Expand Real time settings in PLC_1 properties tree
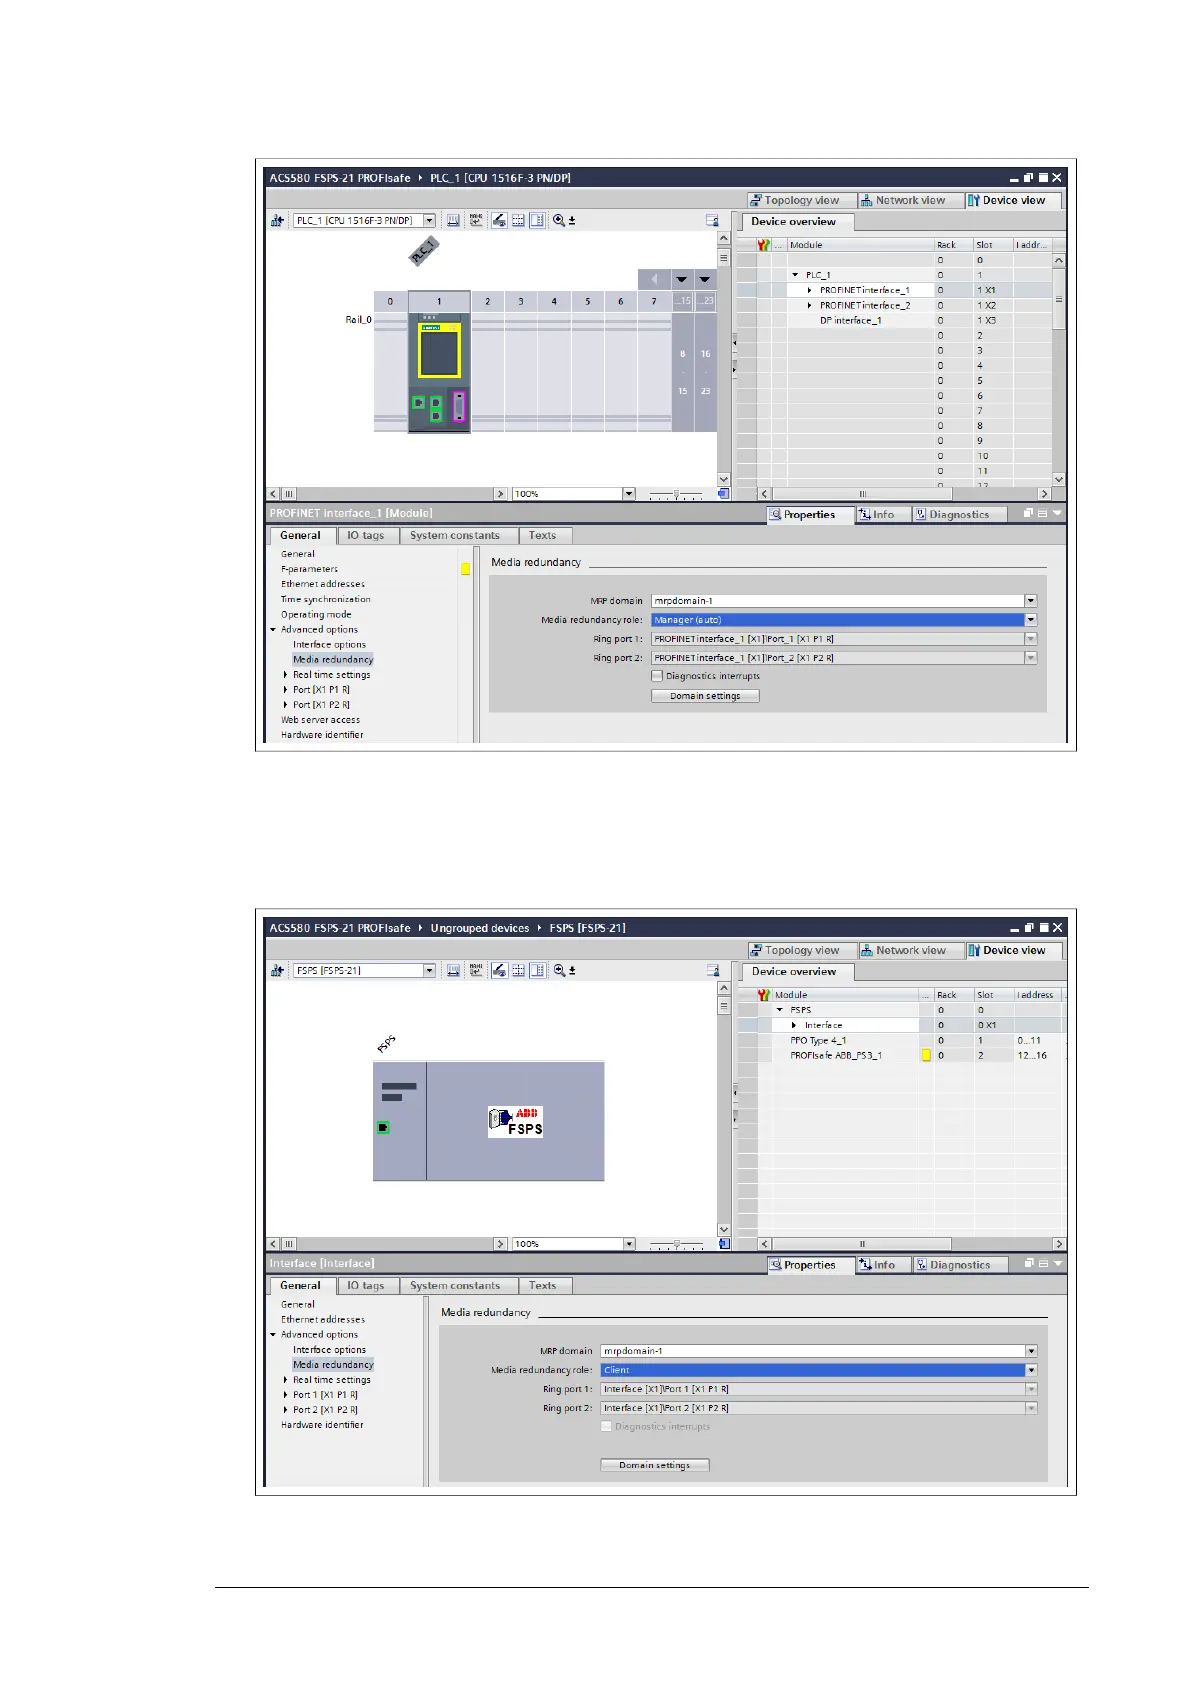The image size is (1191, 1684). [x=286, y=675]
